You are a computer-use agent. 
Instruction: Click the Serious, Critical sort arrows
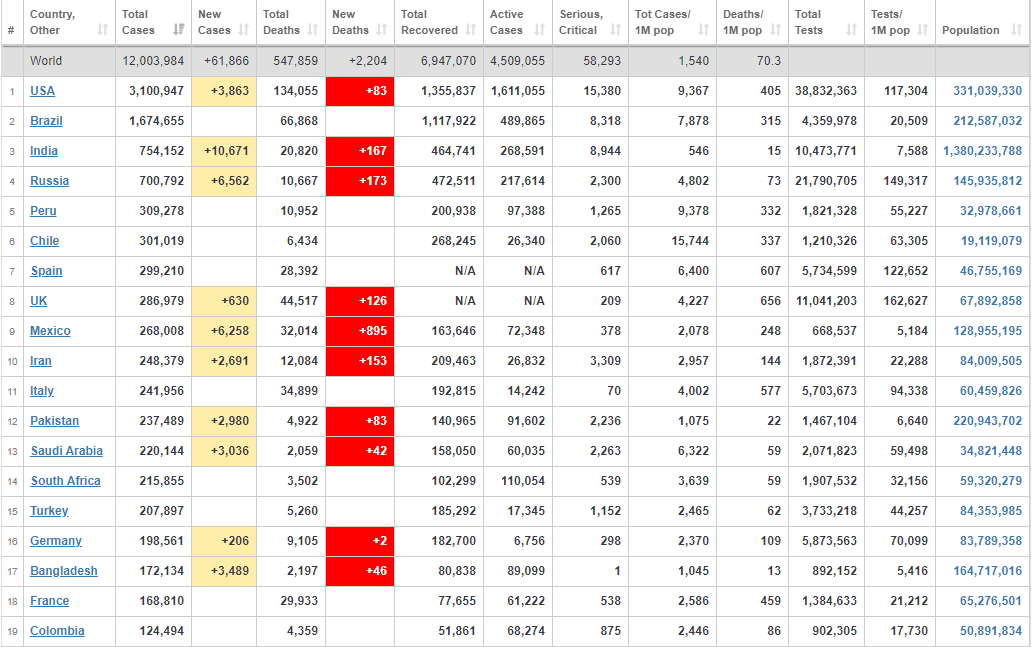[x=615, y=30]
